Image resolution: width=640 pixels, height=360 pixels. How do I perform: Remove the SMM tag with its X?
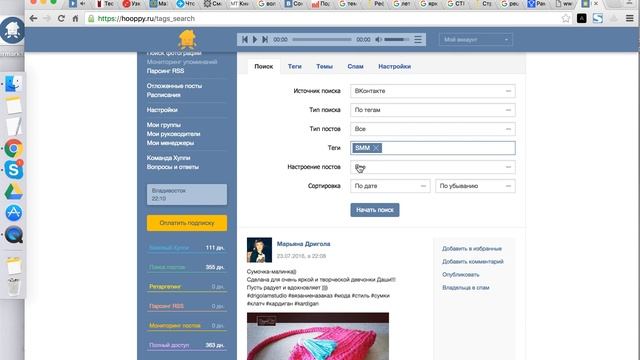(x=376, y=148)
